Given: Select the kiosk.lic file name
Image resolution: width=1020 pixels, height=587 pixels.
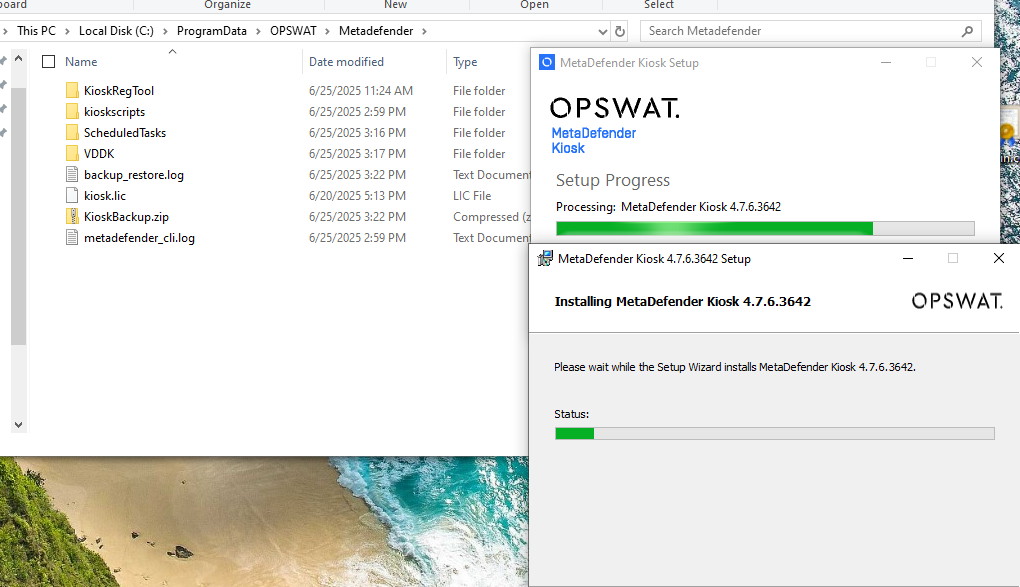Looking at the screenshot, I should pyautogui.click(x=105, y=195).
